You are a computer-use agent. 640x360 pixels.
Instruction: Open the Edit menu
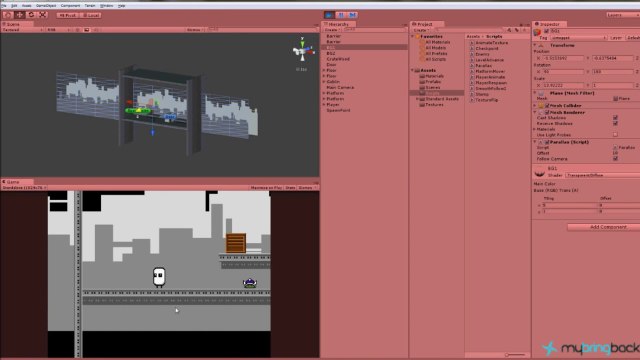coord(14,6)
